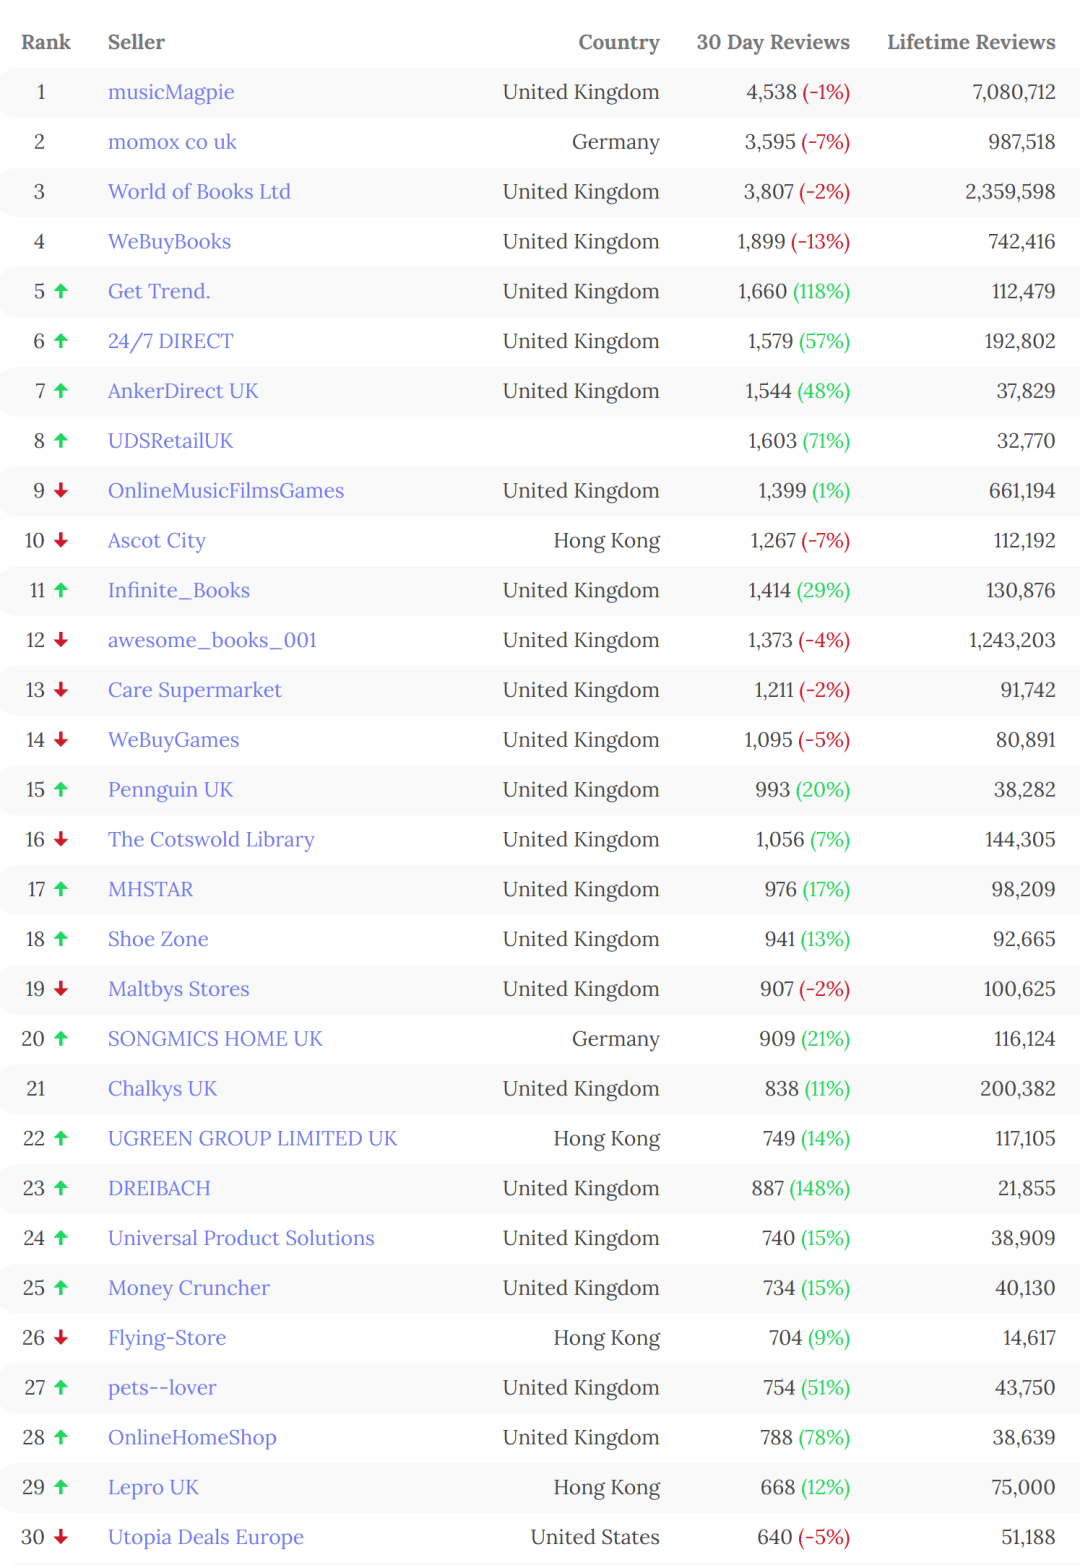The height and width of the screenshot is (1565, 1080).
Task: Click the Rank column header
Action: [x=46, y=42]
